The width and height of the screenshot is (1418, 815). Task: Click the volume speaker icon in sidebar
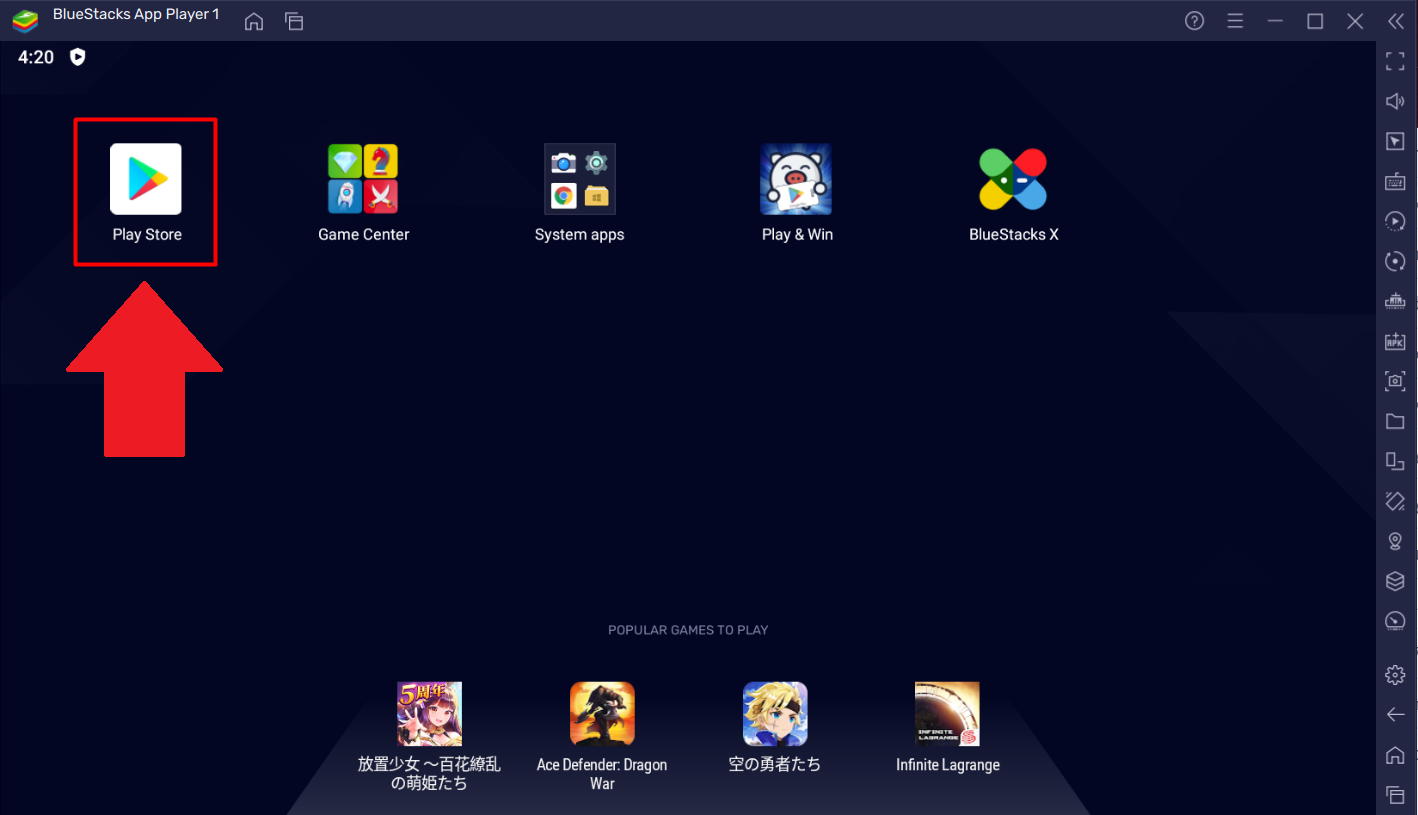[1395, 101]
